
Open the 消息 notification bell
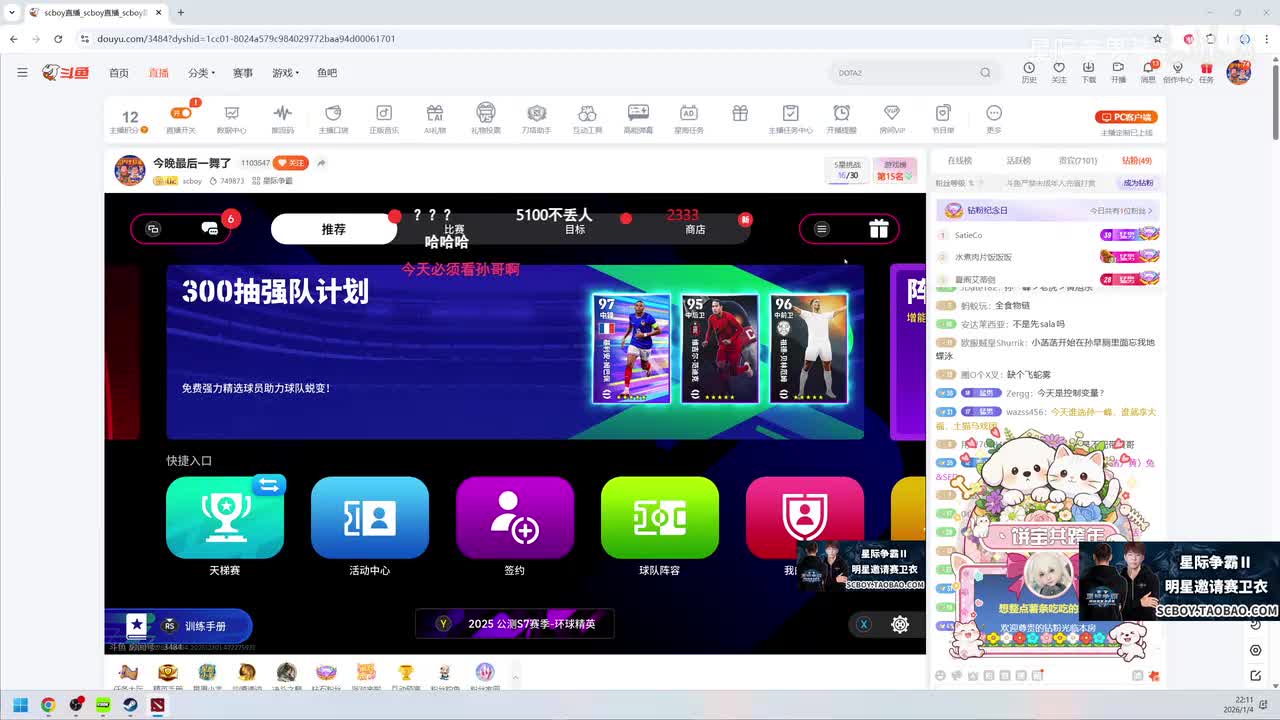click(x=1148, y=69)
